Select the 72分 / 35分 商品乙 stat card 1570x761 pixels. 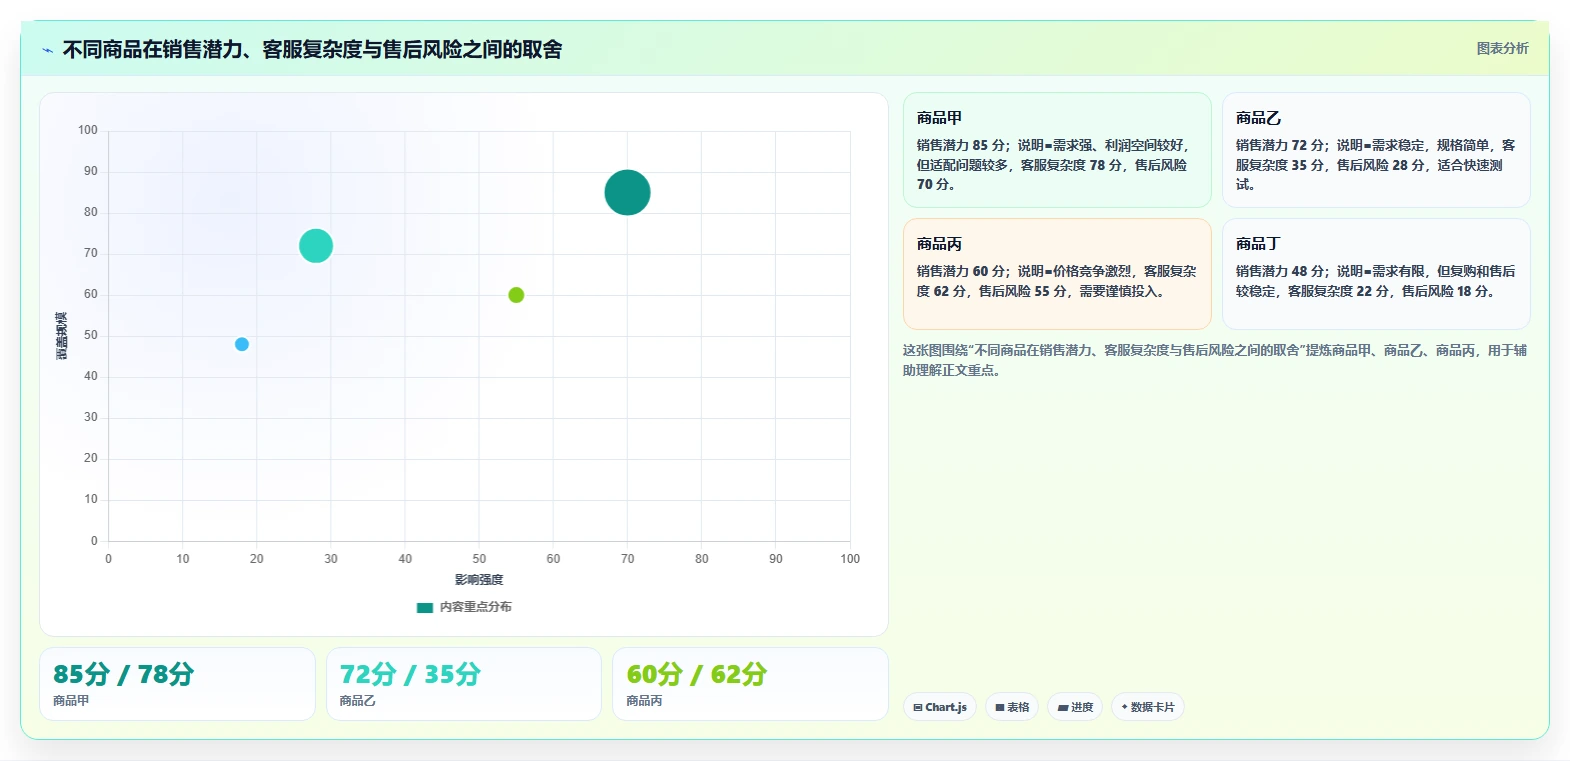click(464, 684)
